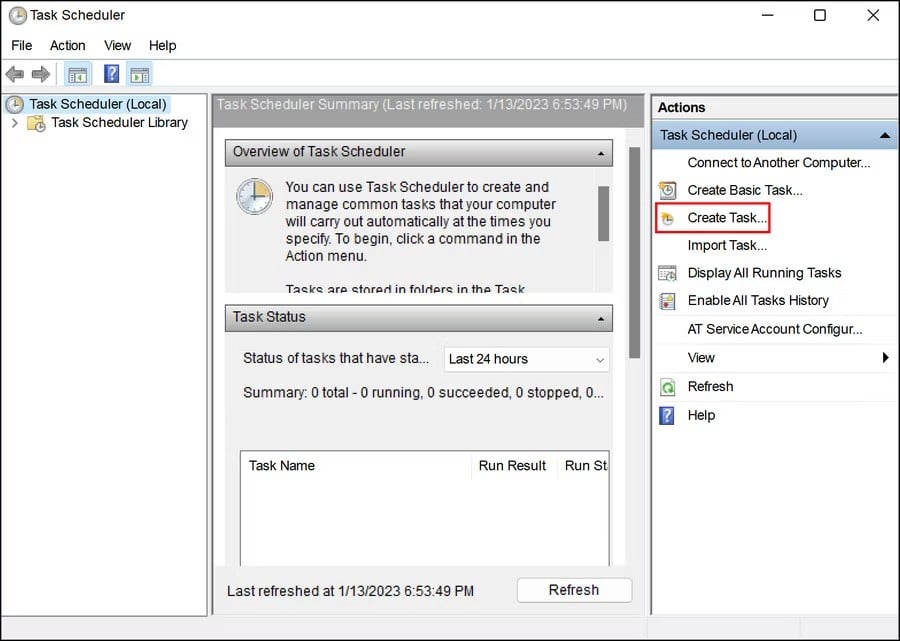This screenshot has height=641, width=900.
Task: Open the Last 24 hours dropdown
Action: pyautogui.click(x=527, y=359)
